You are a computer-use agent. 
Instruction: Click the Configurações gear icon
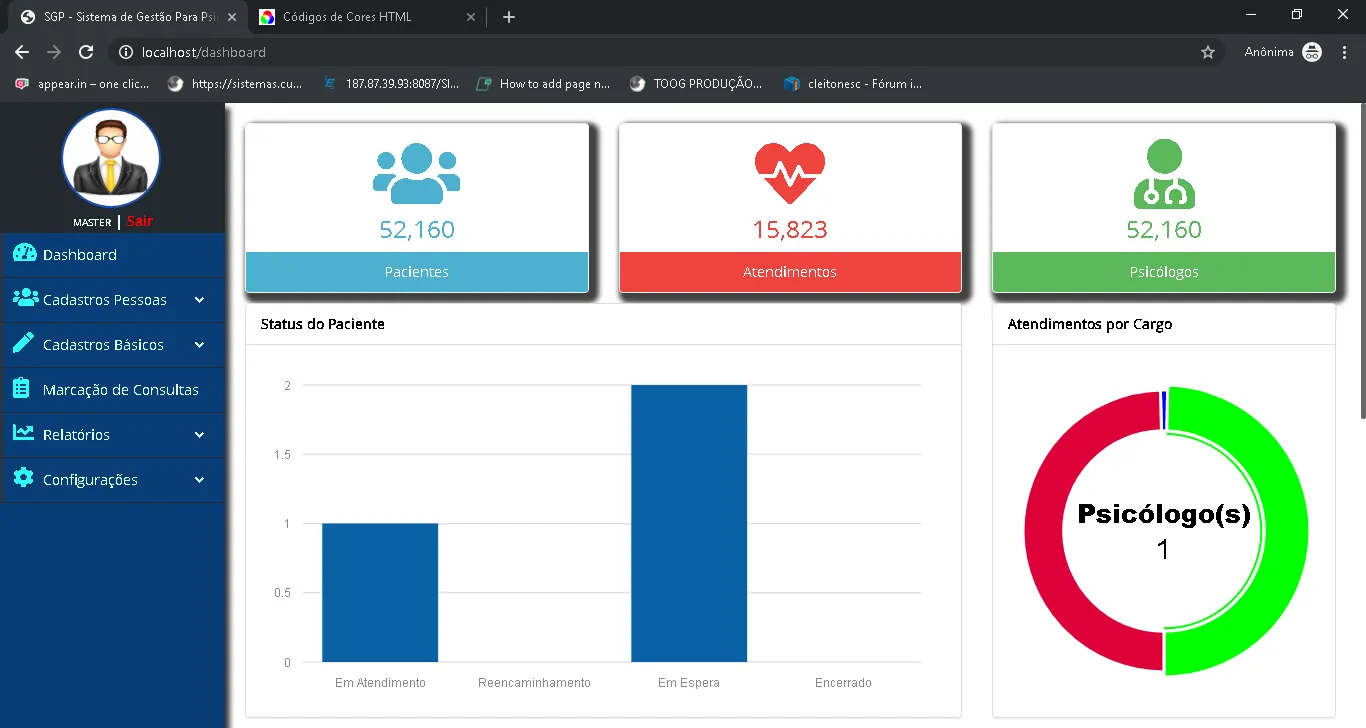click(23, 478)
